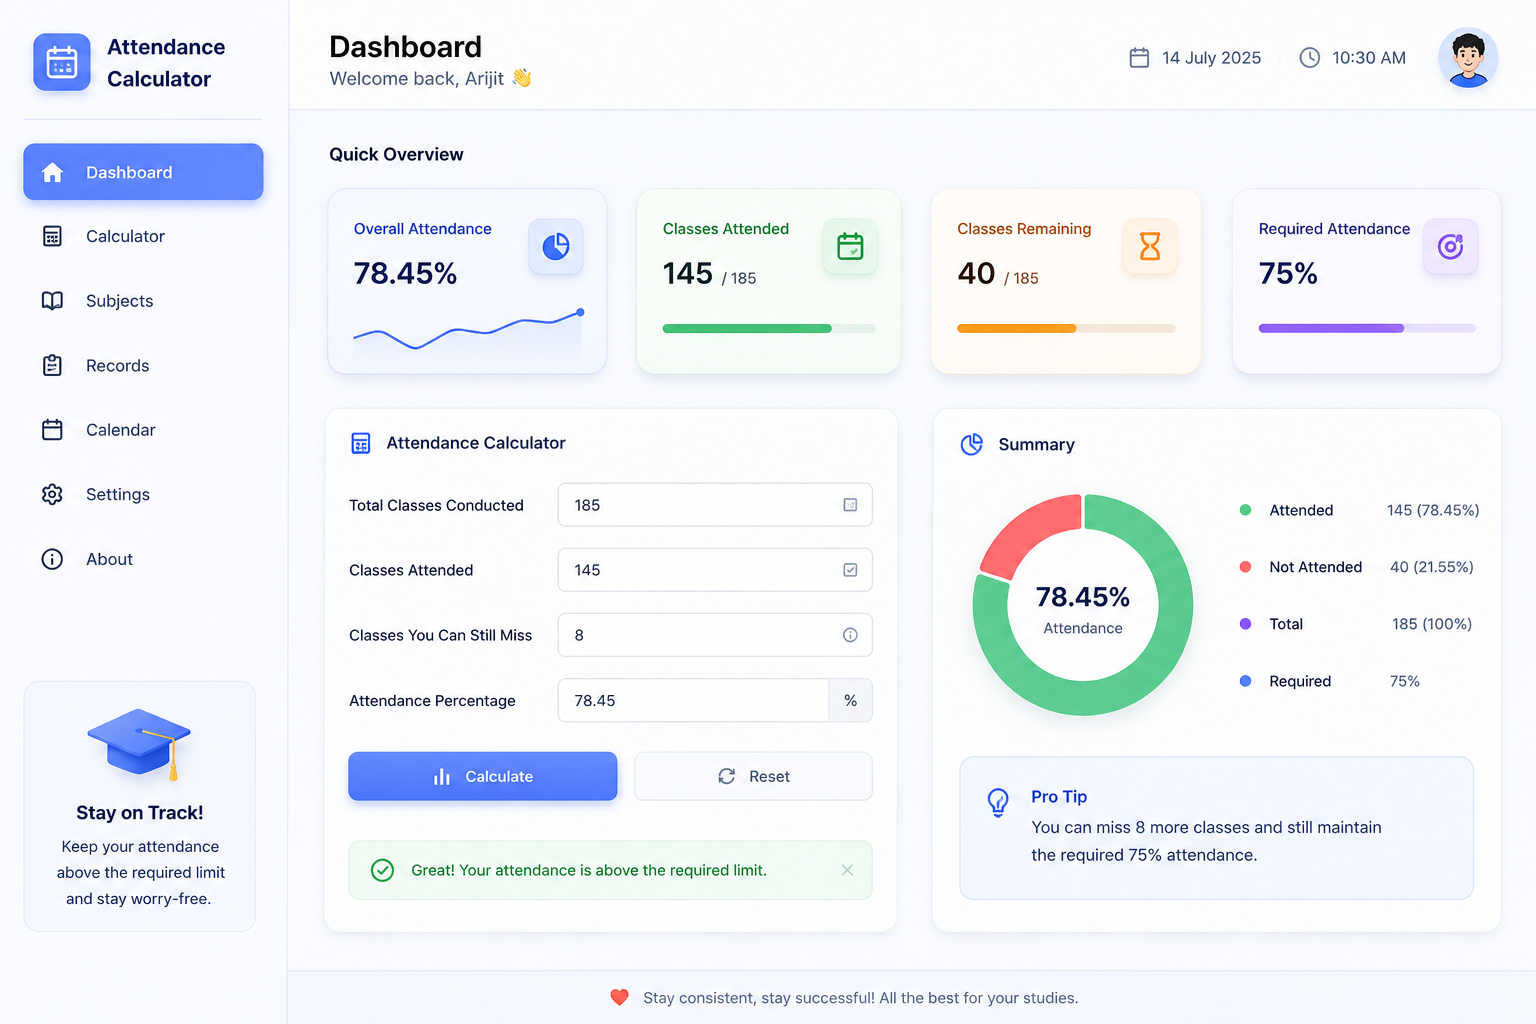The width and height of the screenshot is (1536, 1024).
Task: Focus the Classes You Can Still Miss field
Action: (x=715, y=635)
